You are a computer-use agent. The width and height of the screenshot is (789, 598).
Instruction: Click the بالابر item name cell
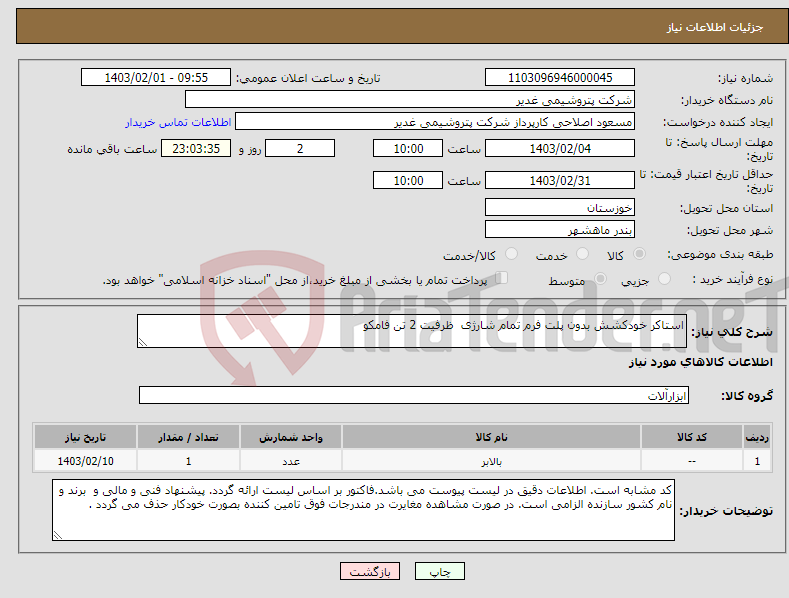[x=492, y=461]
